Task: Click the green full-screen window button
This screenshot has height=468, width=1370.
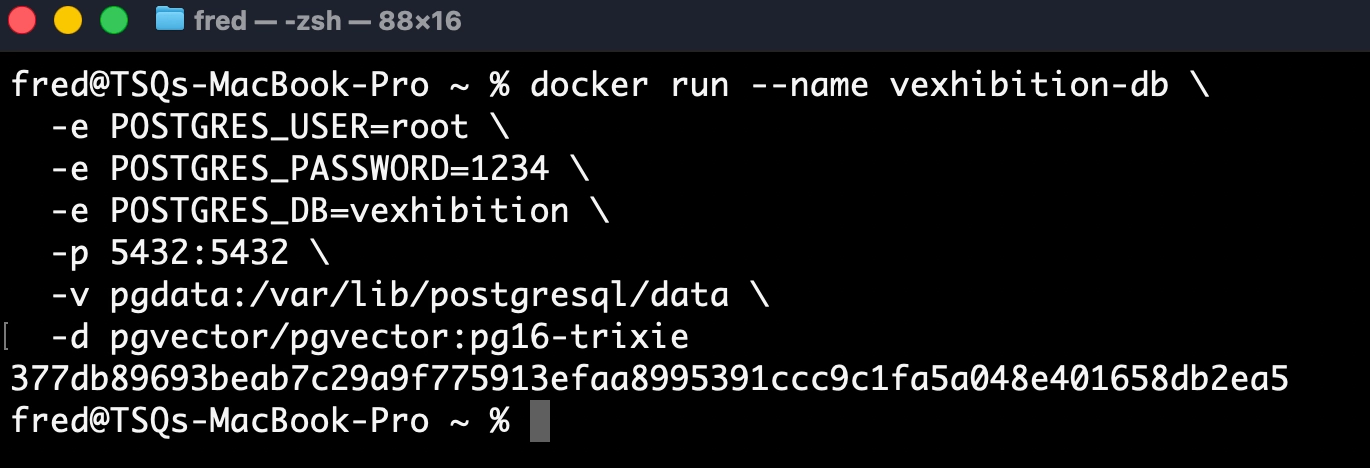Action: coord(114,20)
